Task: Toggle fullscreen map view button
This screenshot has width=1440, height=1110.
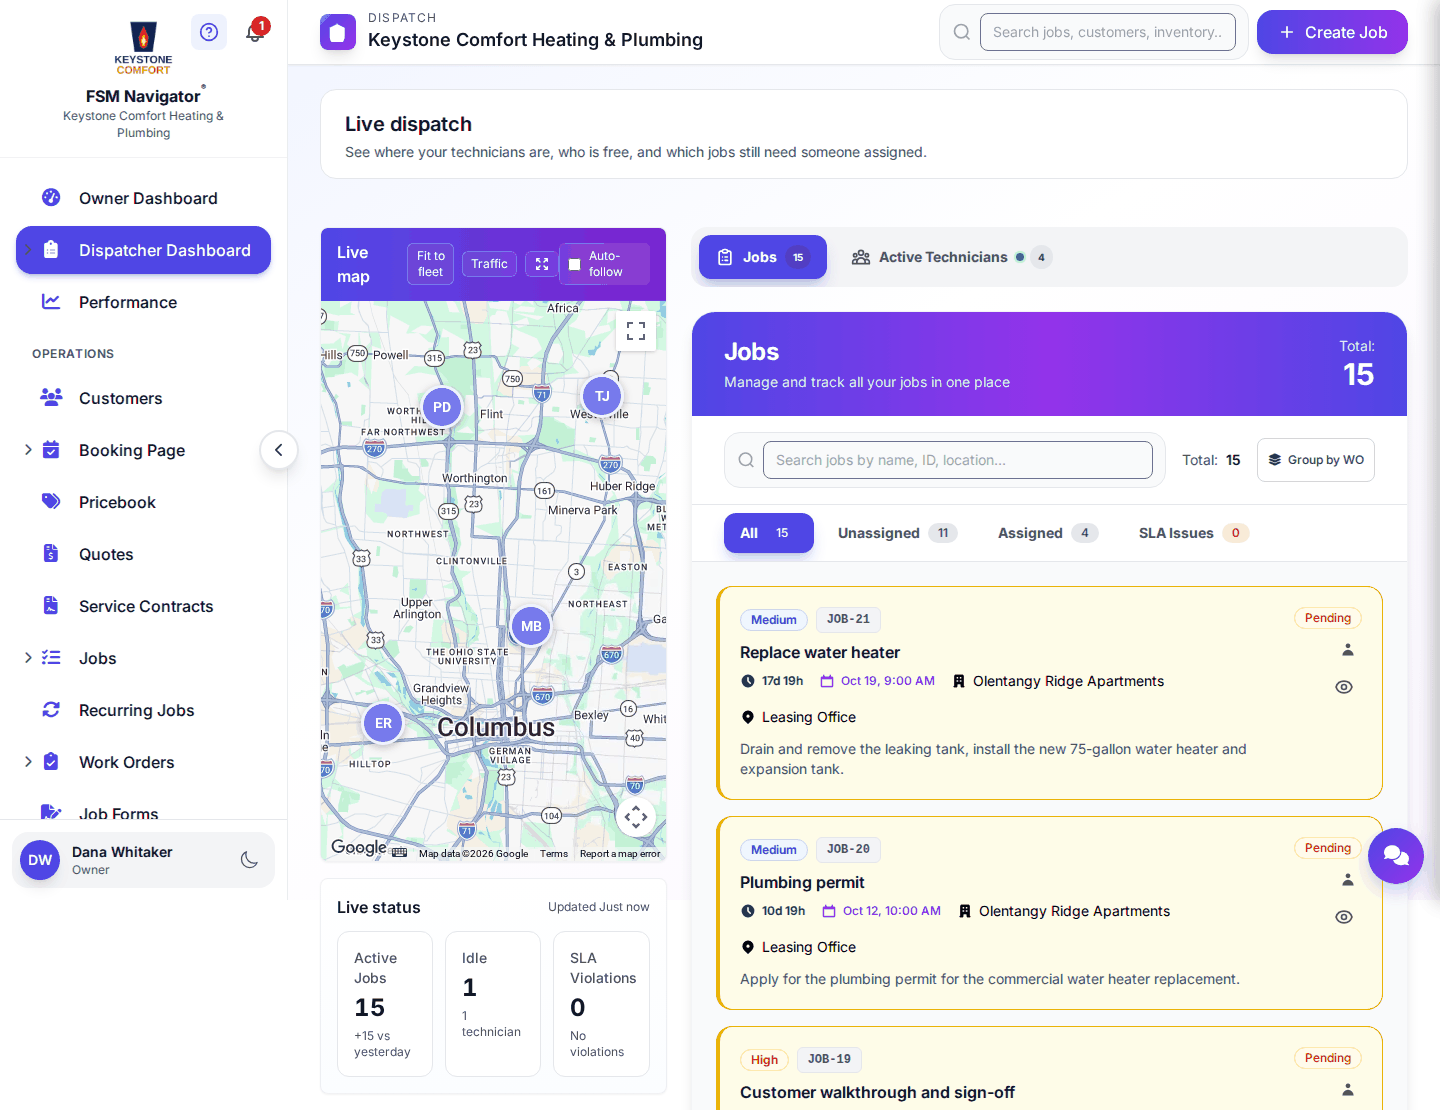Action: [636, 330]
